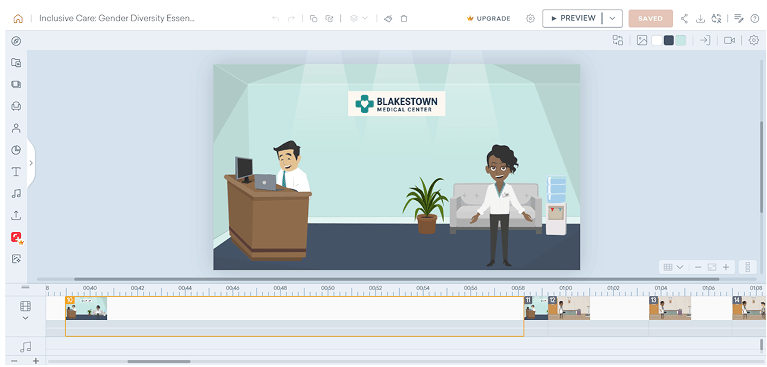This screenshot has width=767, height=367.
Task: Select the Blakestown Medical Center logo
Action: click(x=396, y=104)
